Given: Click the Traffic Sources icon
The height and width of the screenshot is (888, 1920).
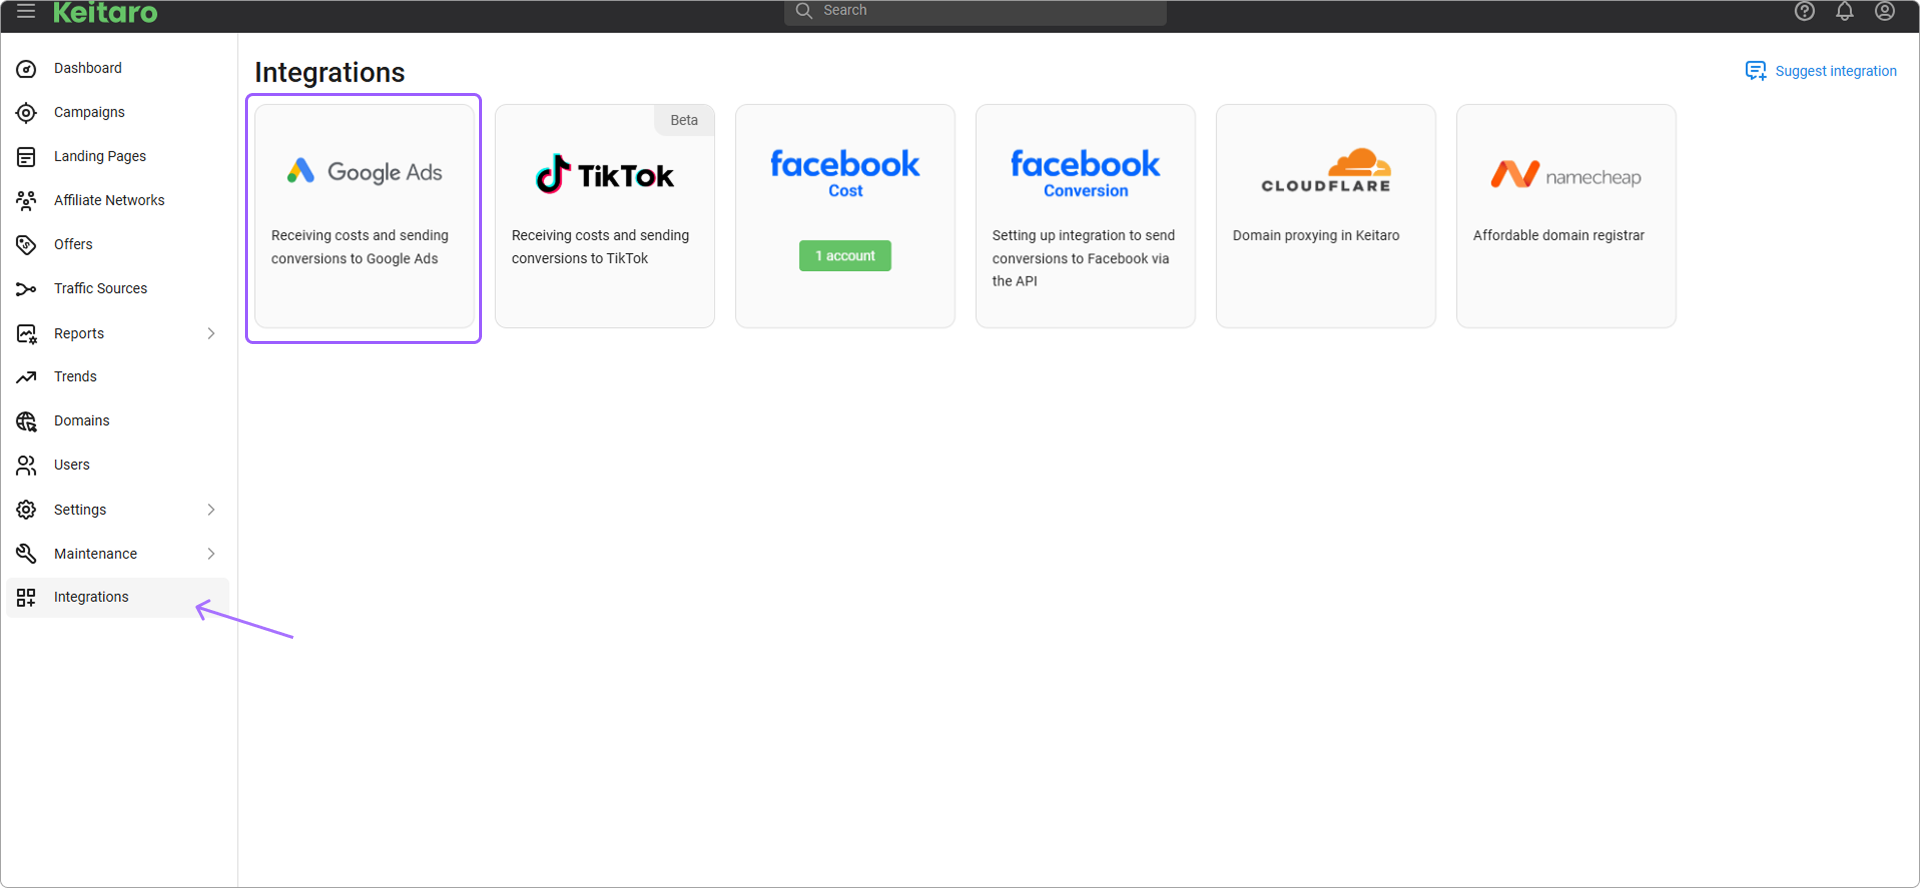Looking at the screenshot, I should [x=27, y=289].
